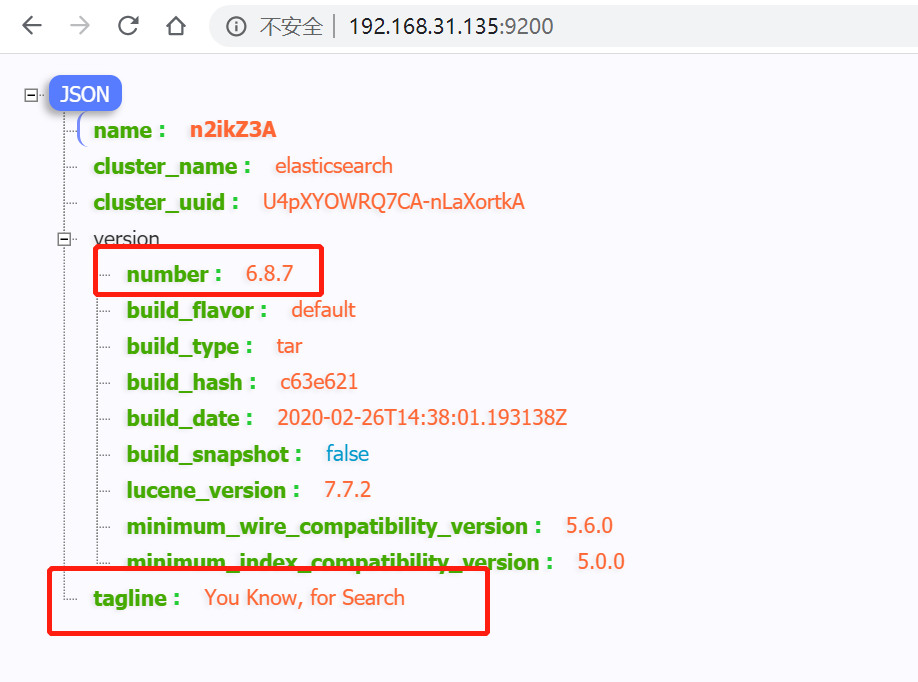Click the blue JSON root badge
The width and height of the screenshot is (918, 682).
point(85,94)
